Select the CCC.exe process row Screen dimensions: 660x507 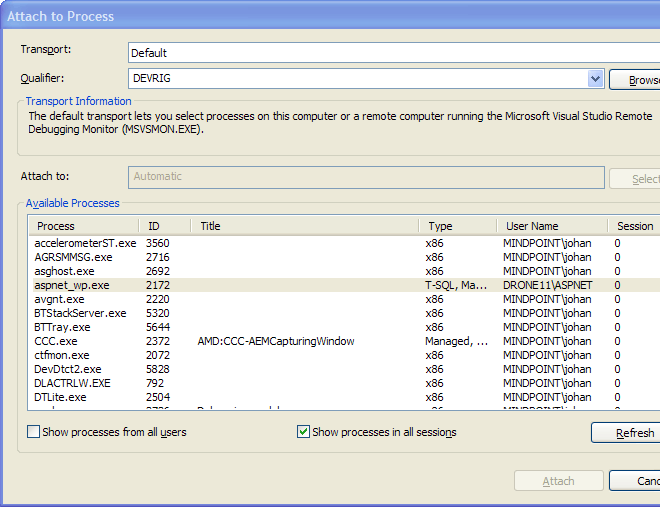pyautogui.click(x=344, y=341)
